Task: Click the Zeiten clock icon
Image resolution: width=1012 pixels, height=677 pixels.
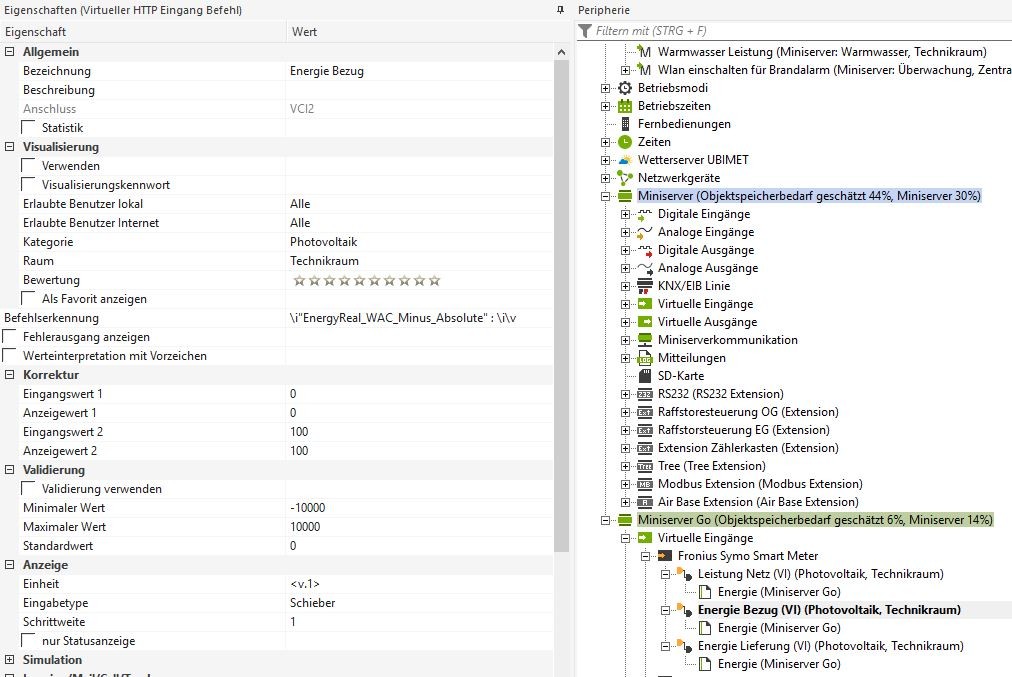Action: coord(626,142)
